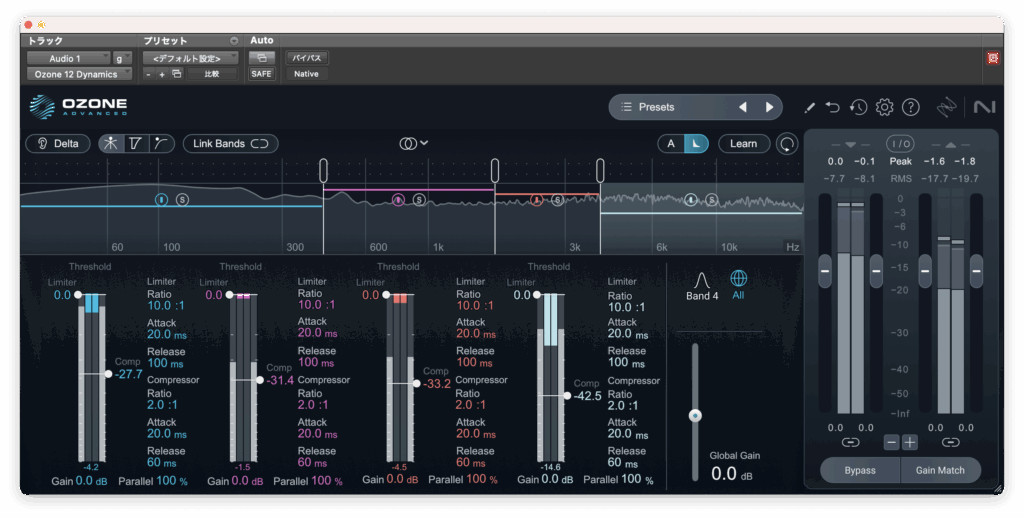The width and height of the screenshot is (1024, 518).
Task: Expand the stereo mode circles dropdown
Action: coord(414,144)
